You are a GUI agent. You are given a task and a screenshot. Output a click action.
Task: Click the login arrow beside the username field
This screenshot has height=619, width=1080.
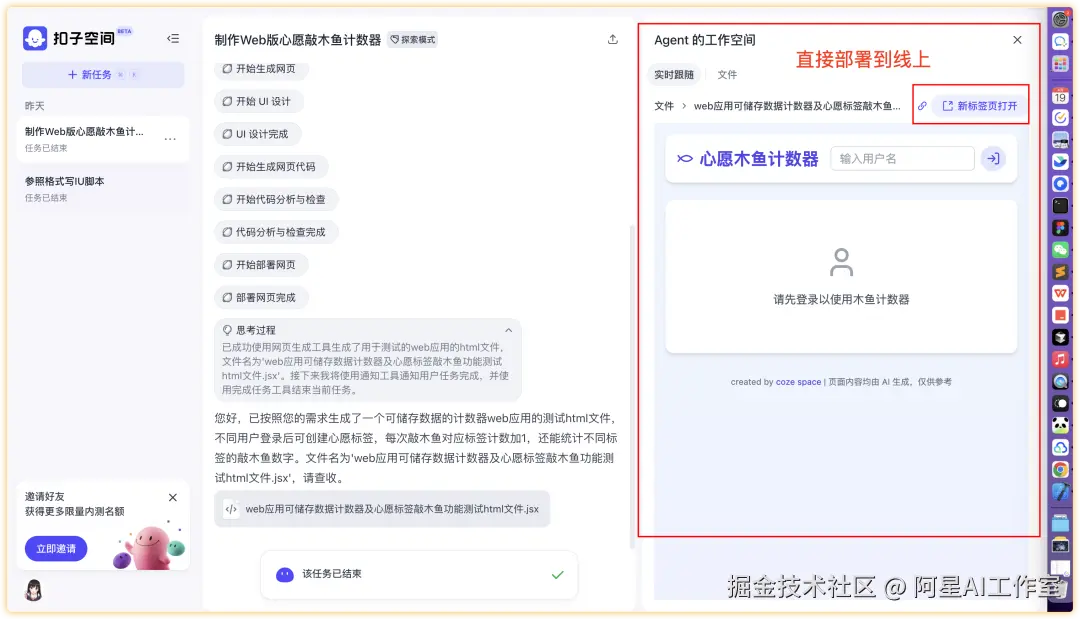tap(994, 158)
